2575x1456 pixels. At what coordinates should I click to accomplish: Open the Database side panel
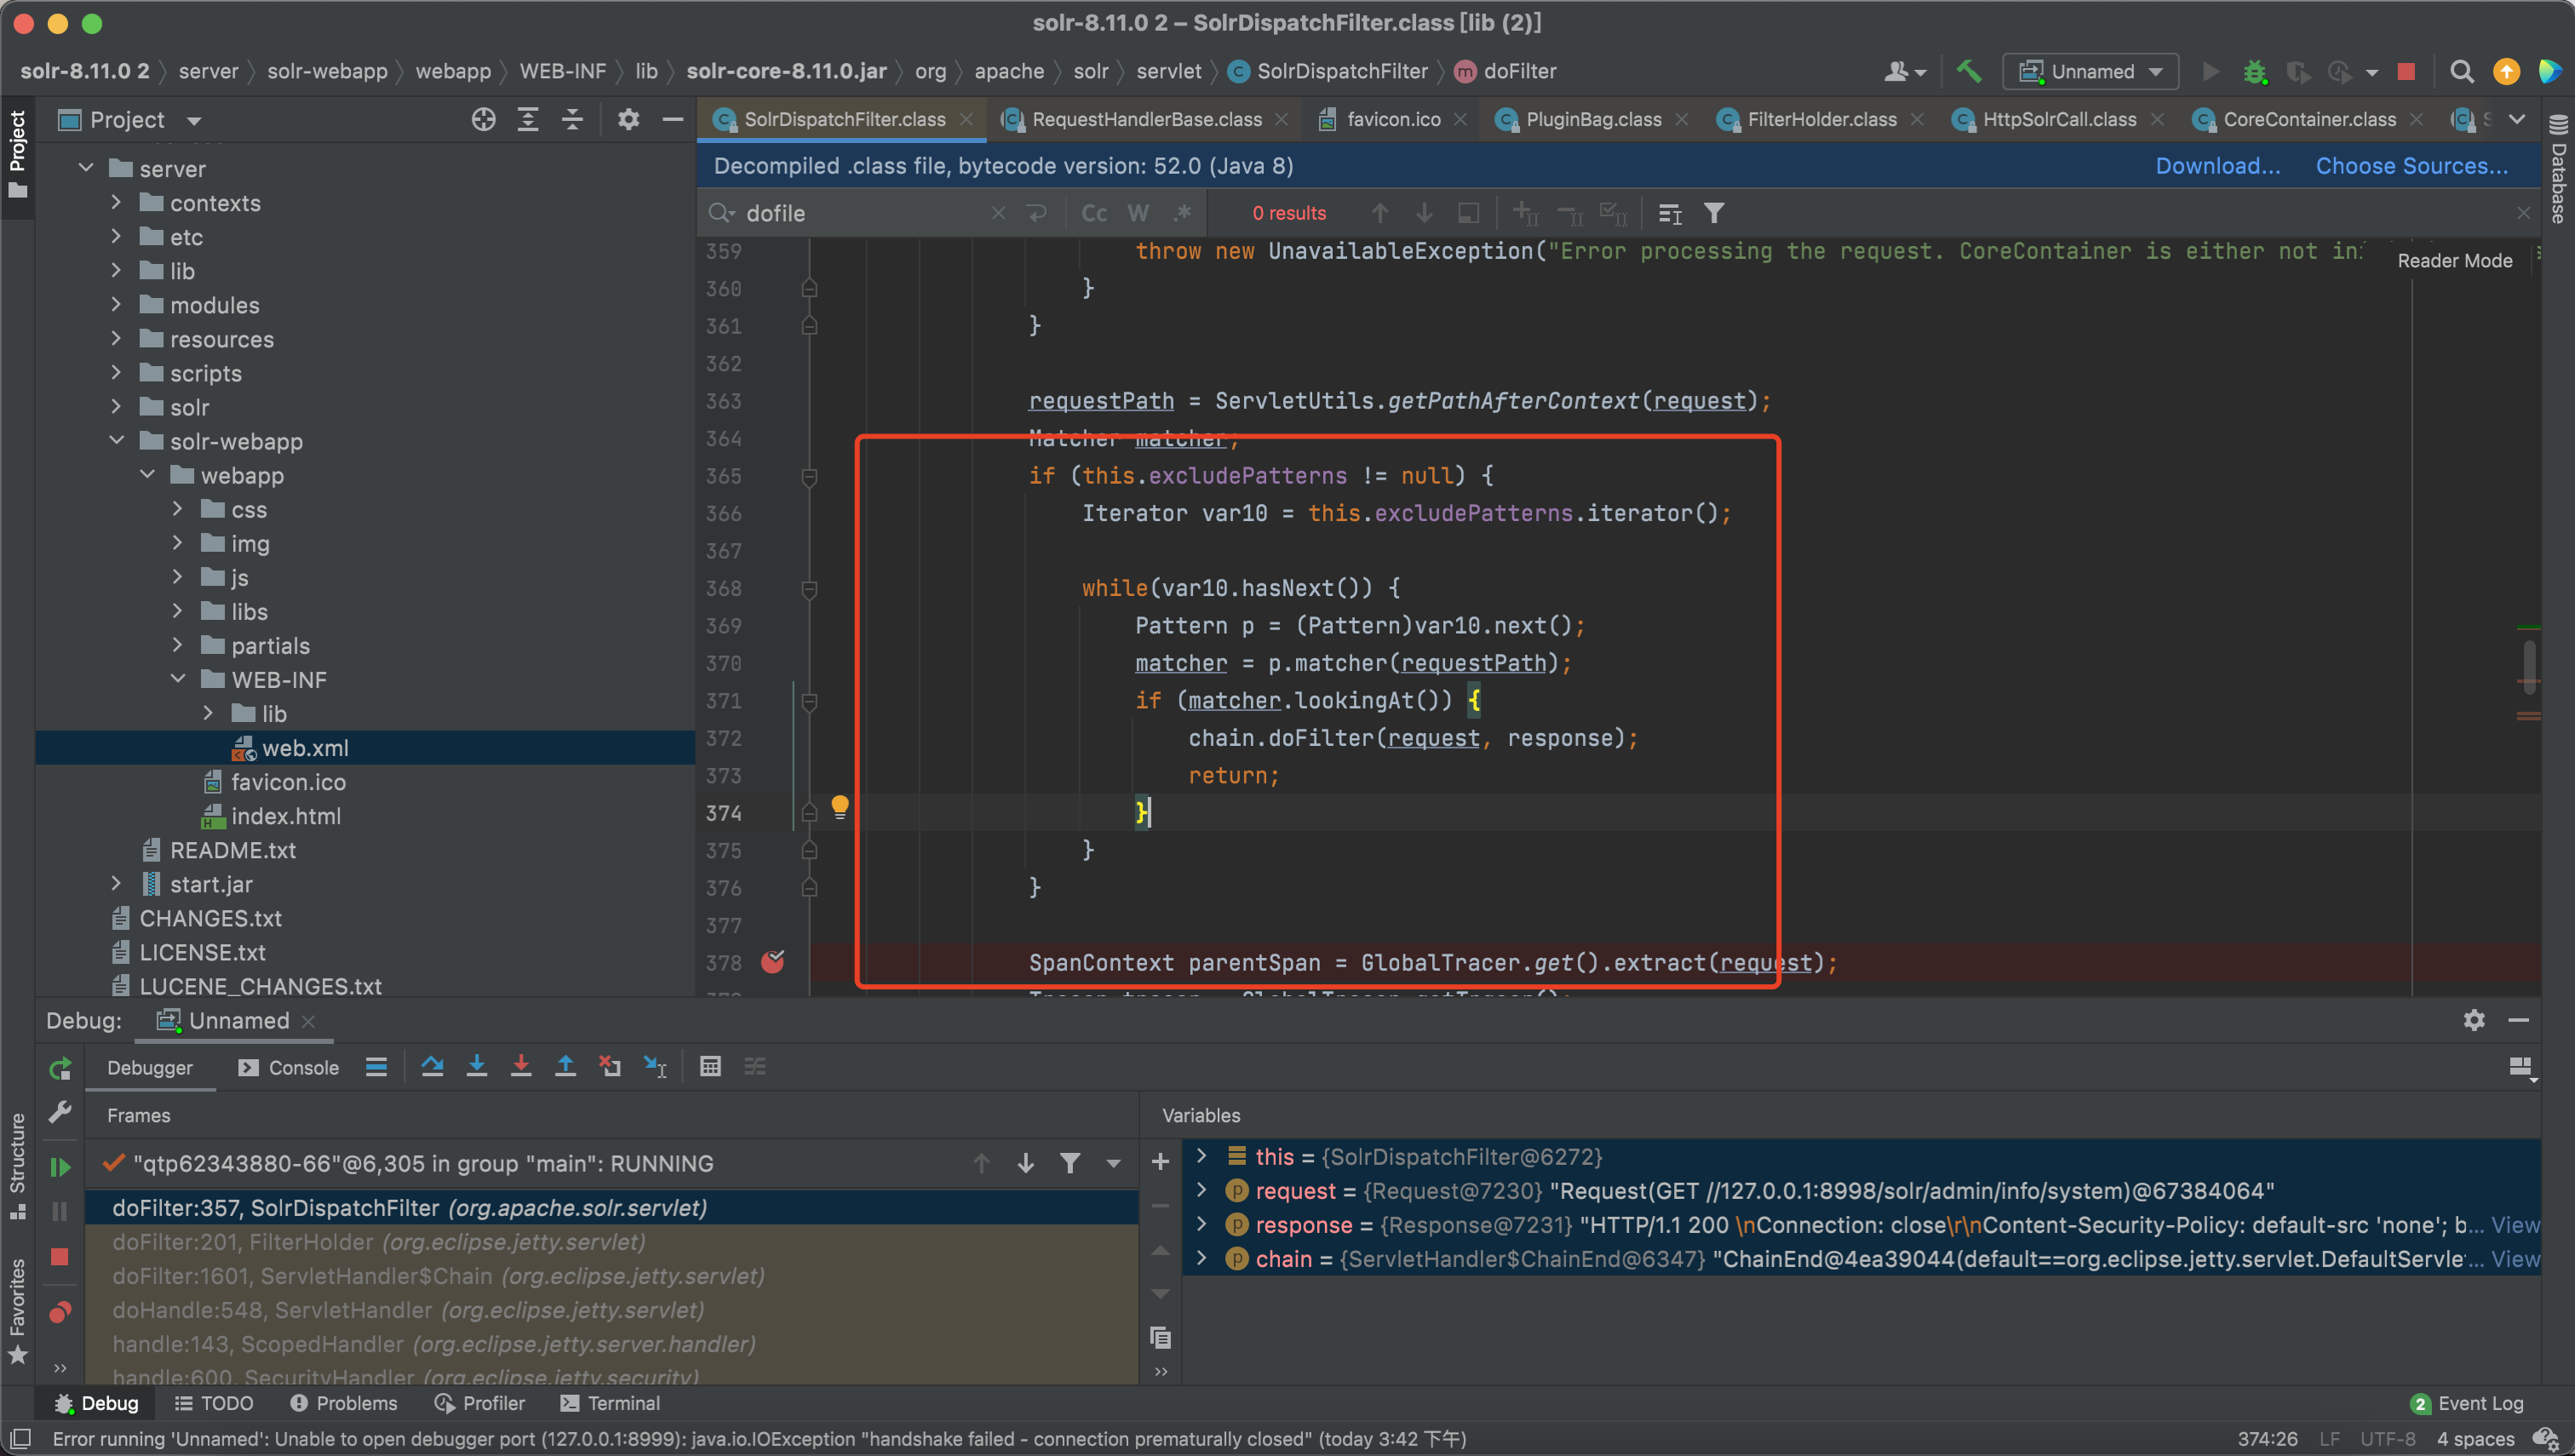(x=2558, y=170)
